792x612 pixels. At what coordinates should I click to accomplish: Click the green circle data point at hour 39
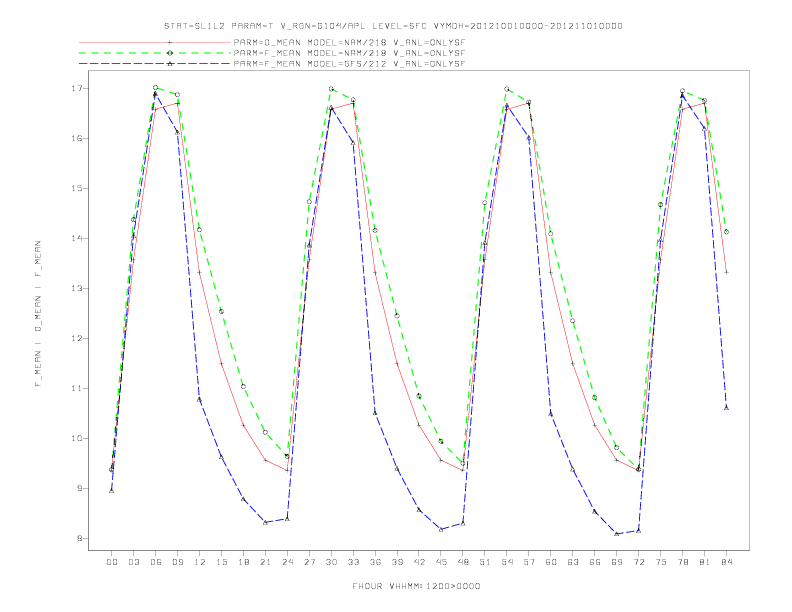pos(397,316)
